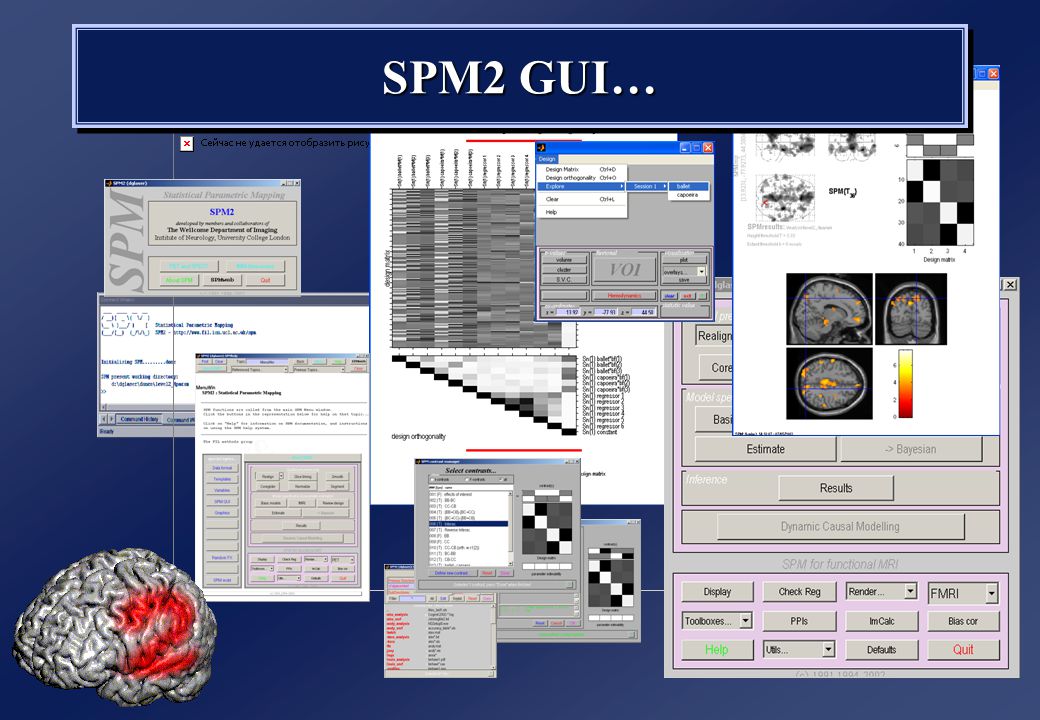Close the SPM menu window
1040x720 pixels.
tap(1009, 284)
